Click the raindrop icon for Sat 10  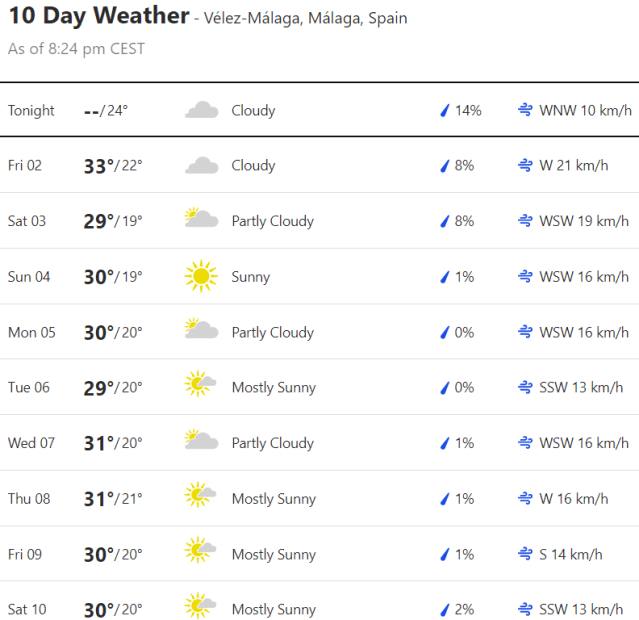click(445, 610)
